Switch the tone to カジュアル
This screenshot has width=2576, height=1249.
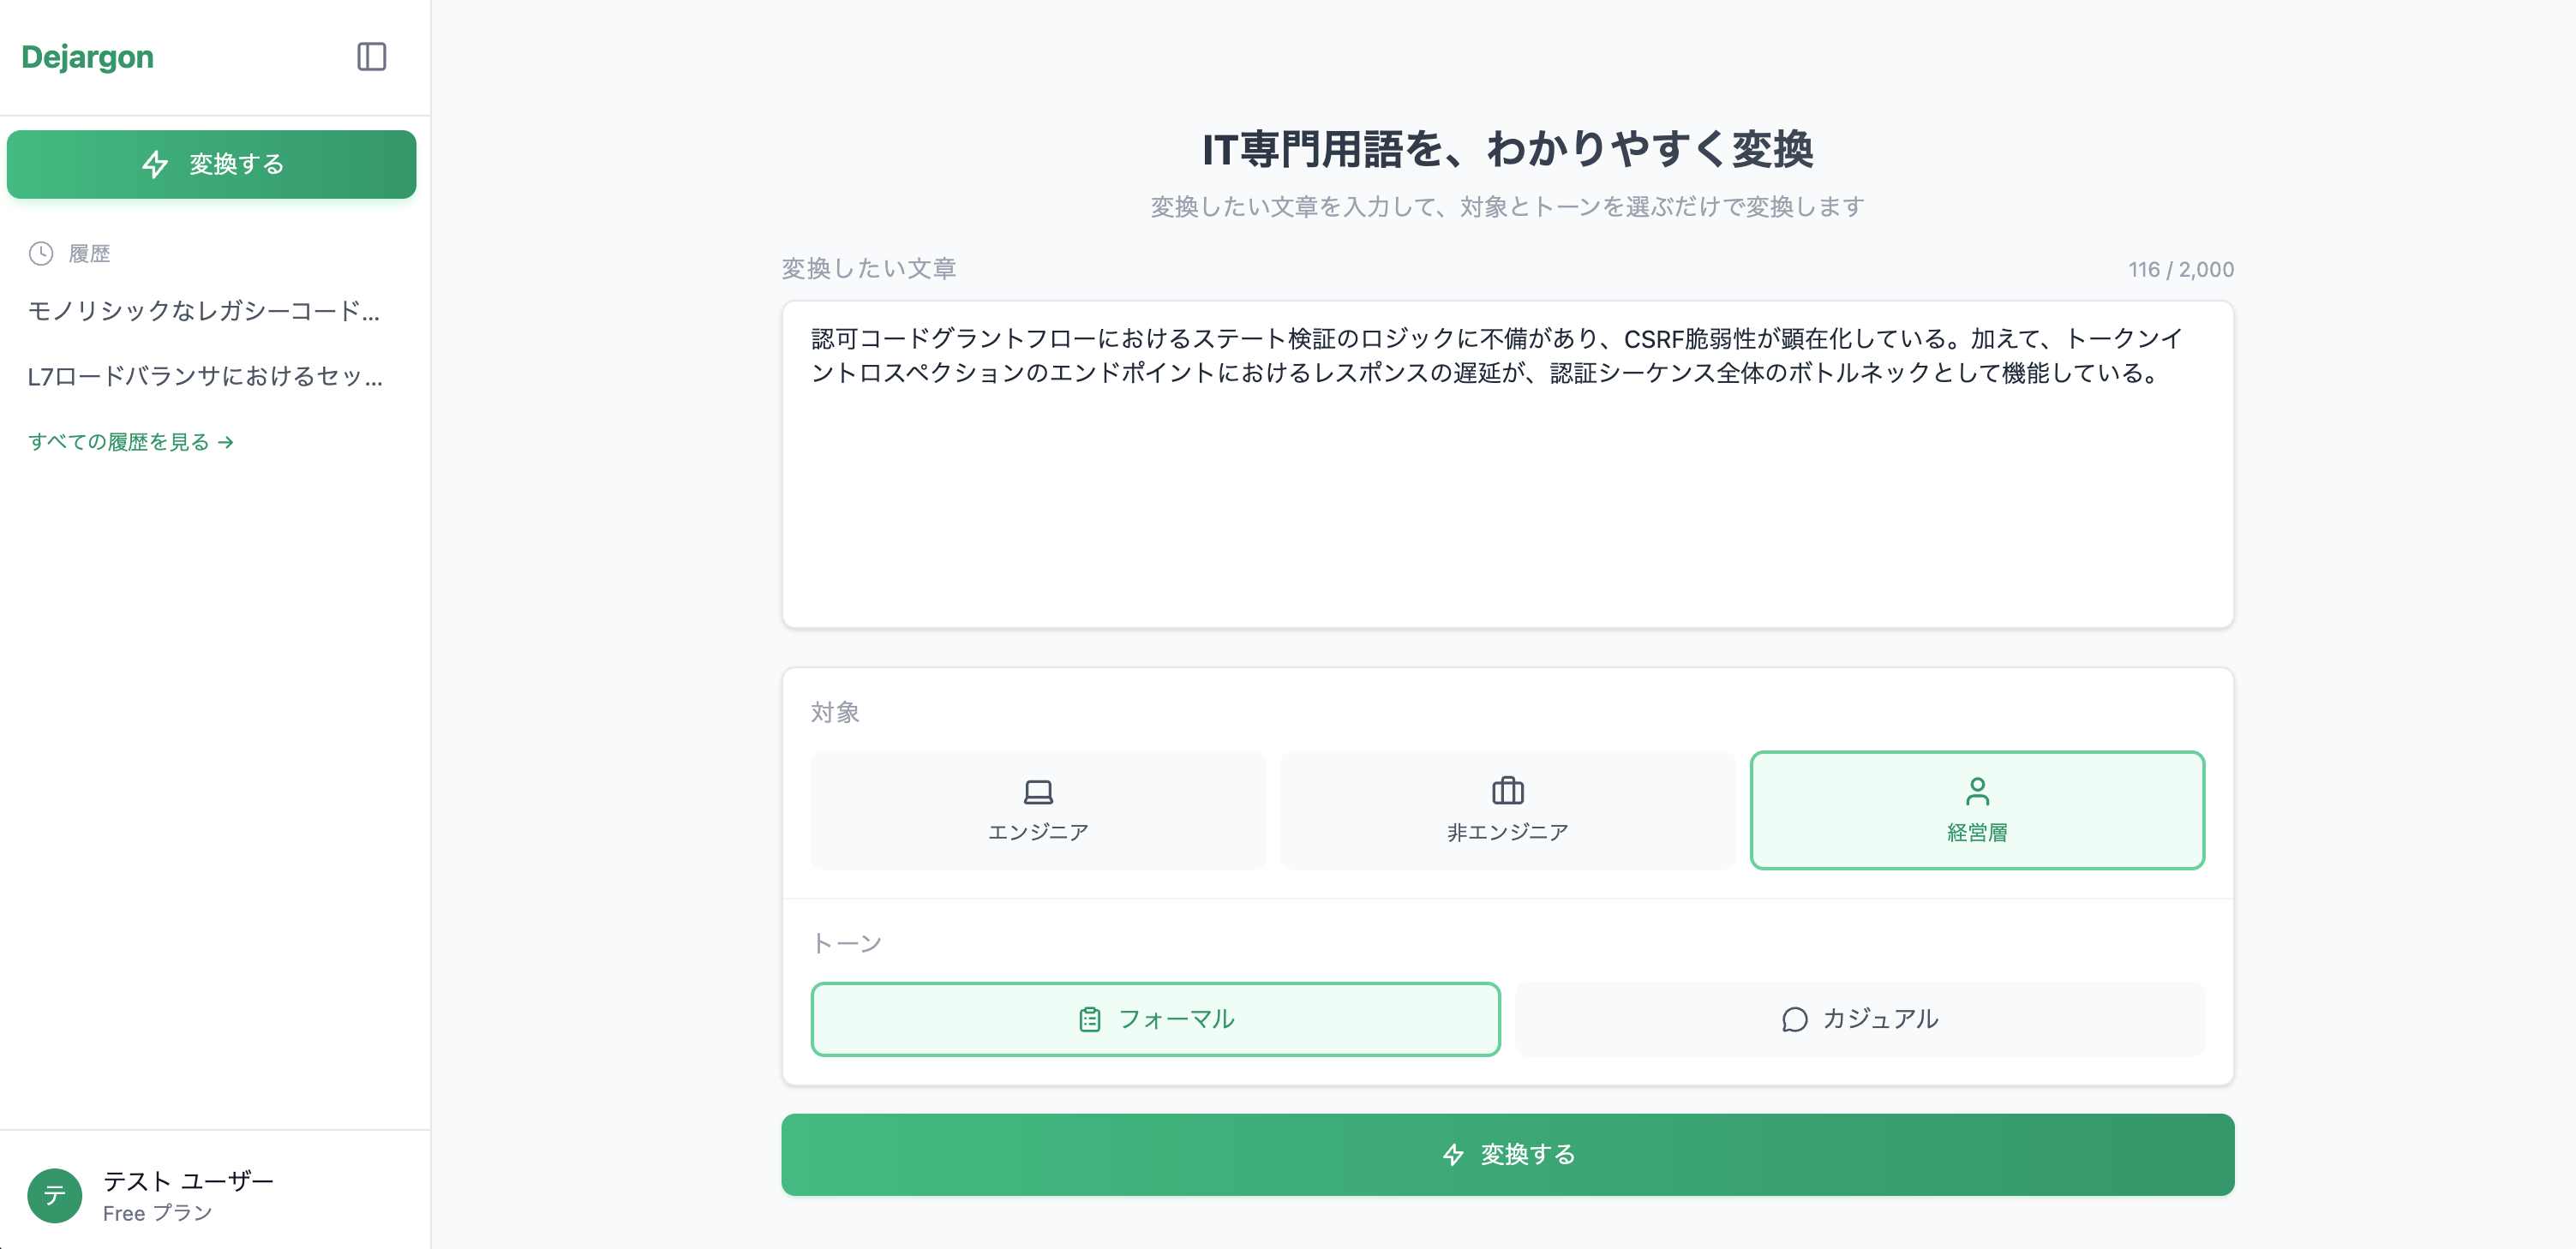point(1860,1019)
